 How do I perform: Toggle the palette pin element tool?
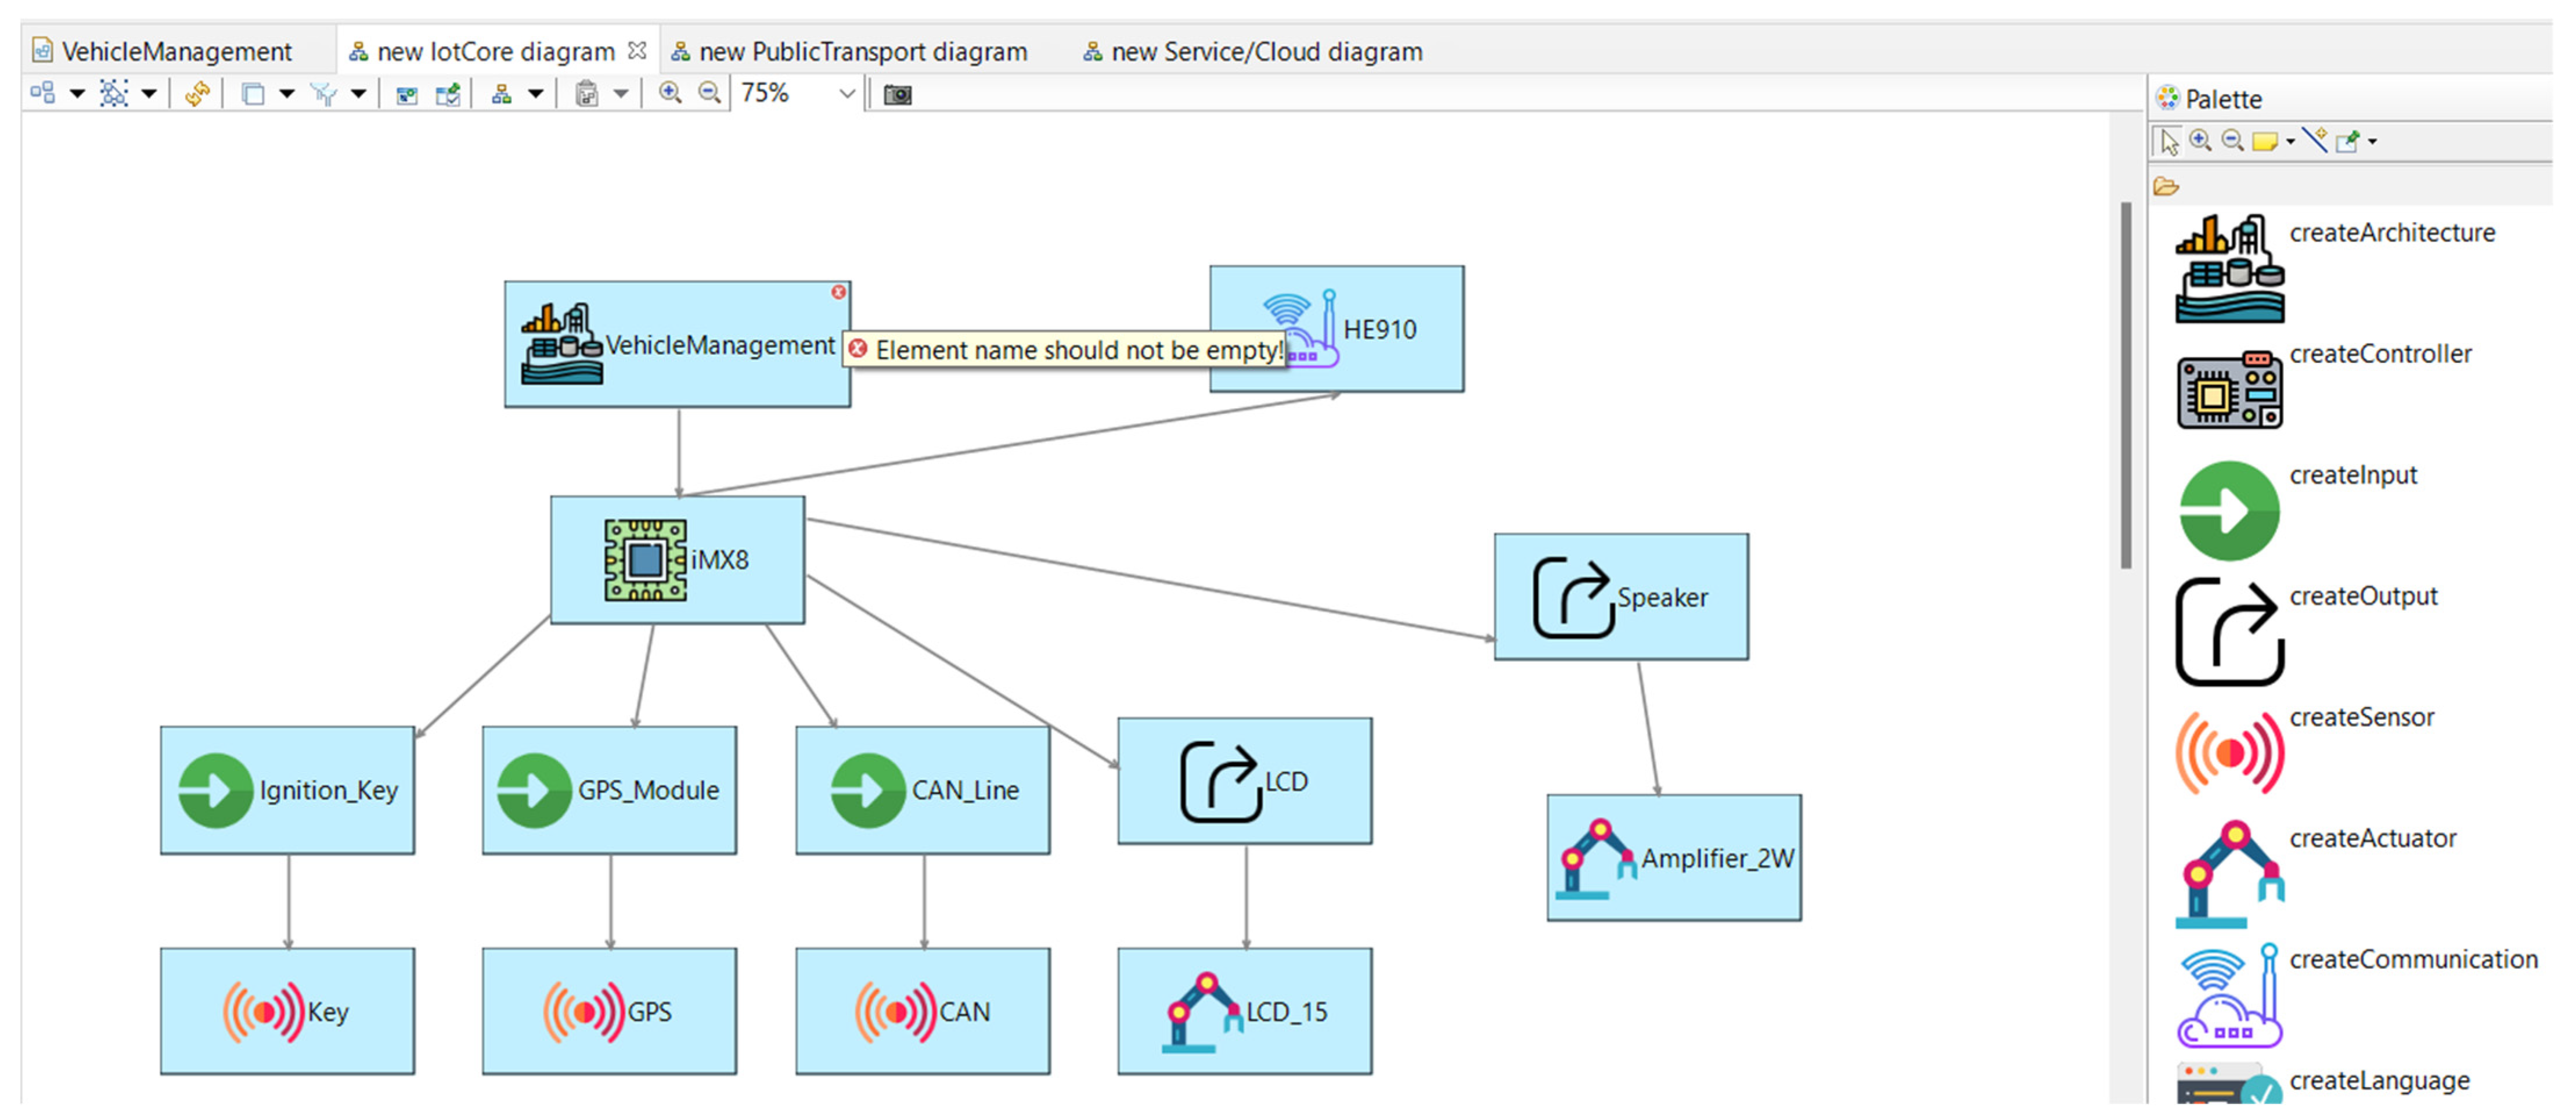pos(2347,141)
